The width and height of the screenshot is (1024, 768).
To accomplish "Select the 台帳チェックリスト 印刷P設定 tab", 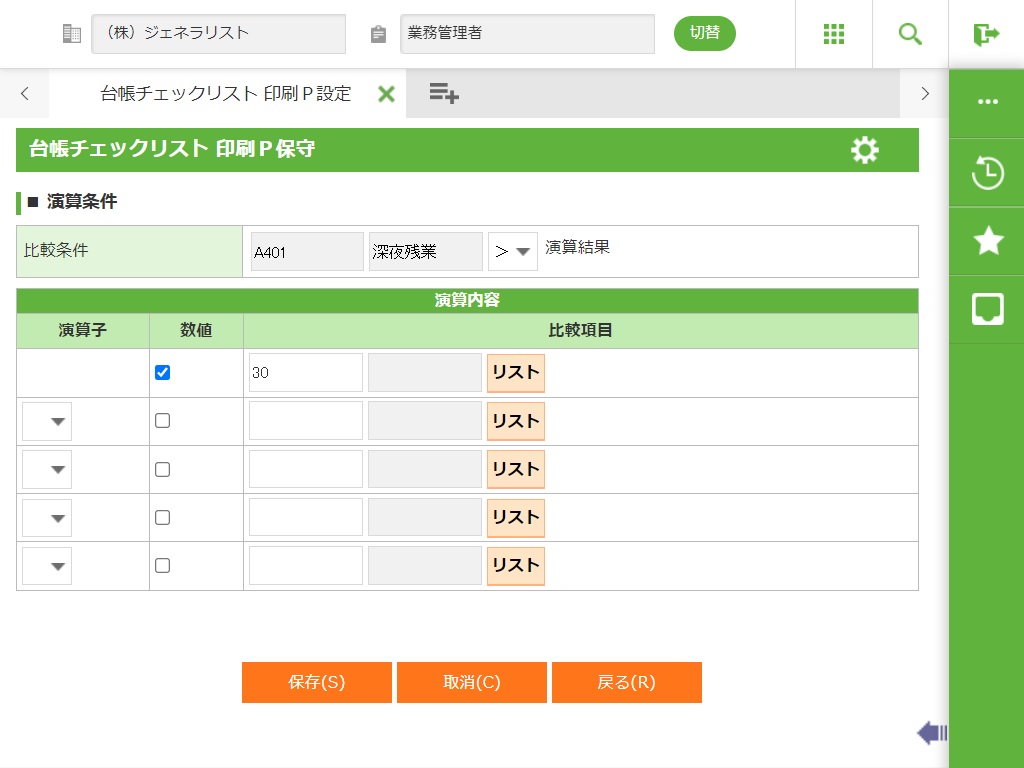I will pyautogui.click(x=226, y=94).
